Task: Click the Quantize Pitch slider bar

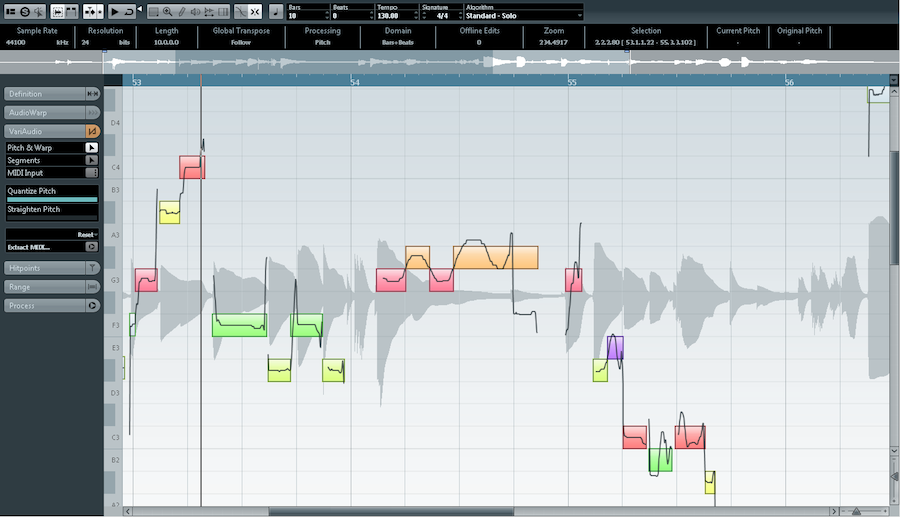Action: (52, 200)
